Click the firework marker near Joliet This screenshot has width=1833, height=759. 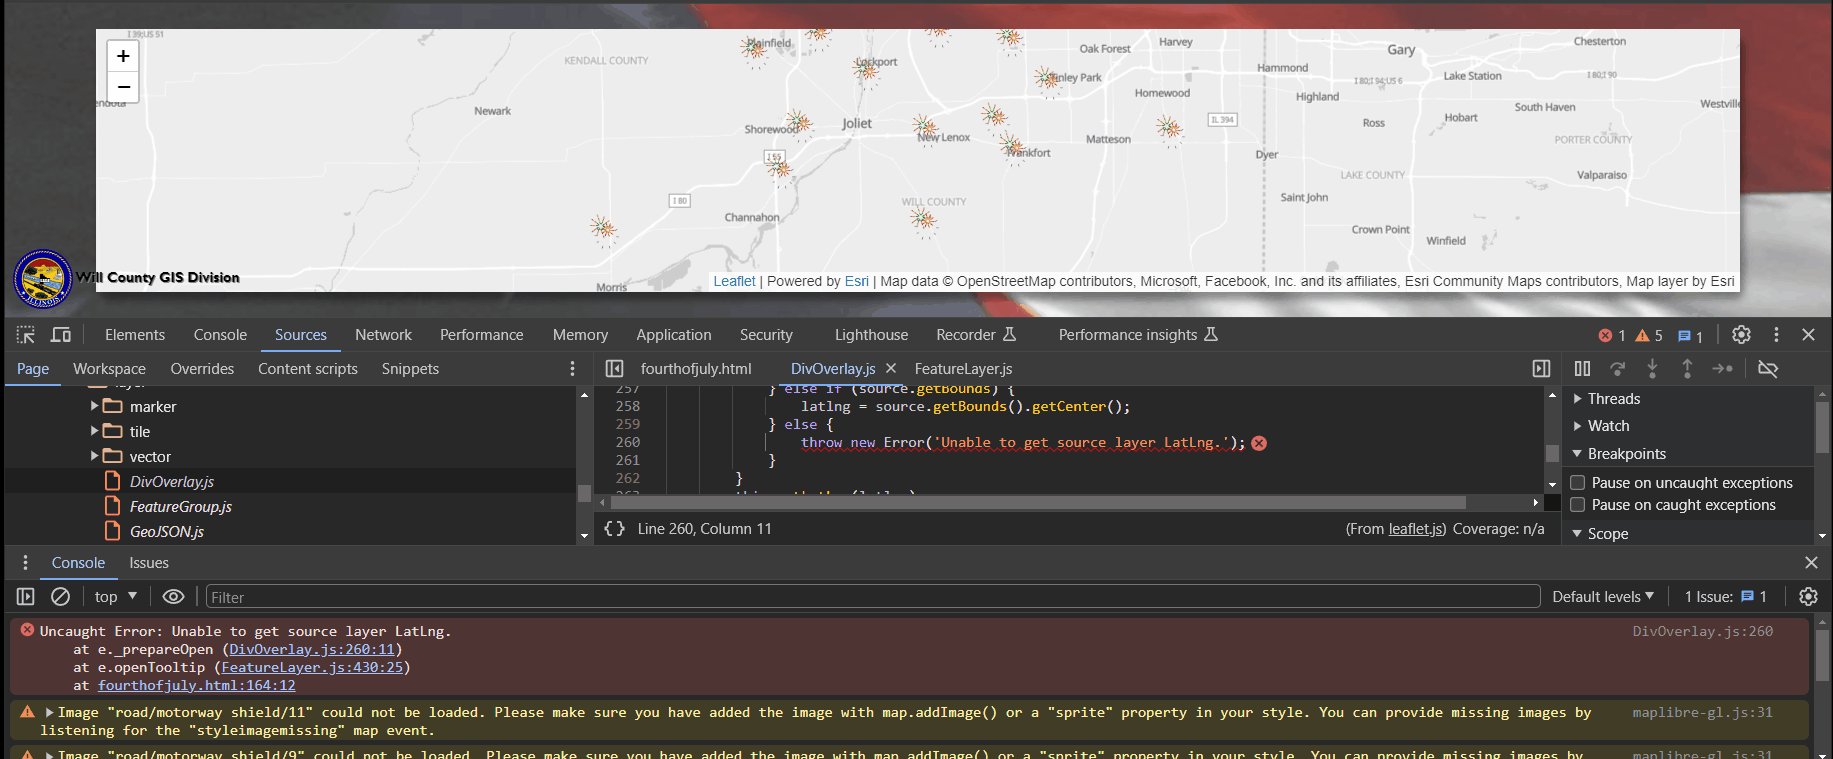(800, 124)
